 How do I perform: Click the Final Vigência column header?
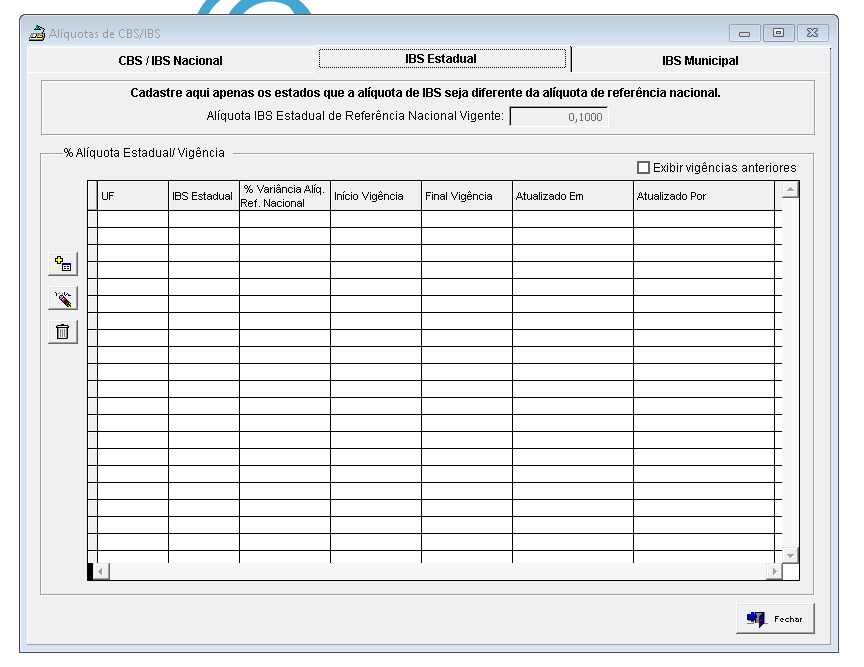pos(466,196)
